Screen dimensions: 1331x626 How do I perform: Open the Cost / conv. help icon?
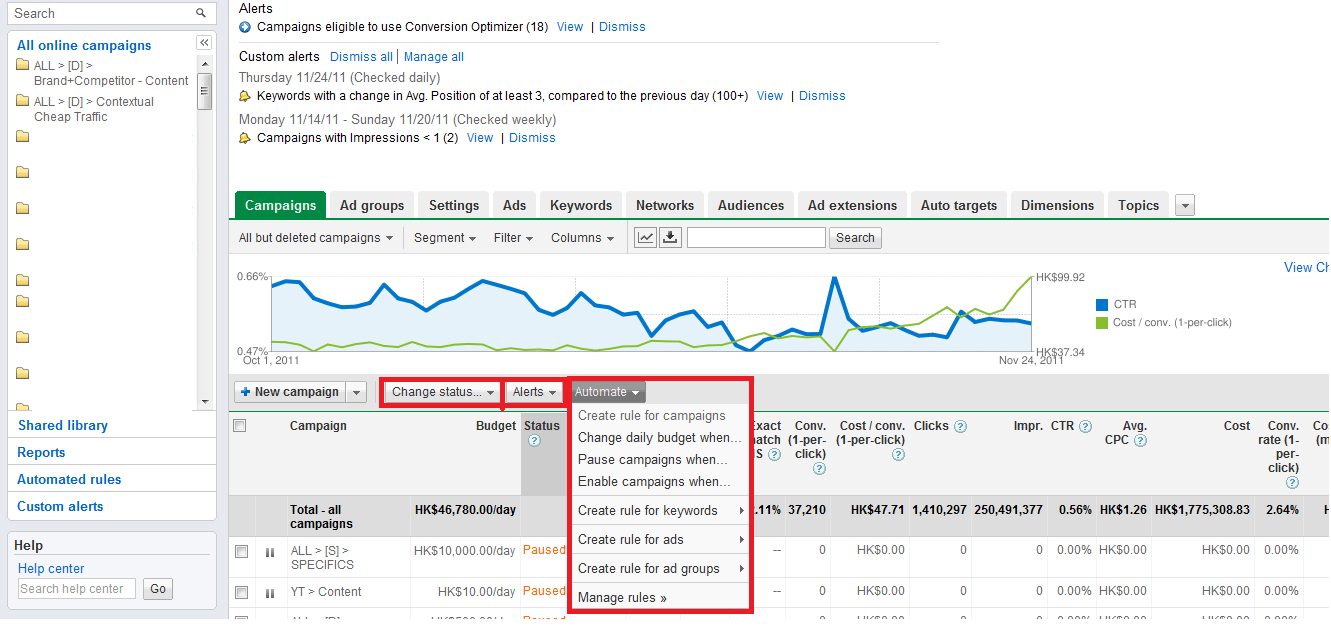[x=898, y=455]
